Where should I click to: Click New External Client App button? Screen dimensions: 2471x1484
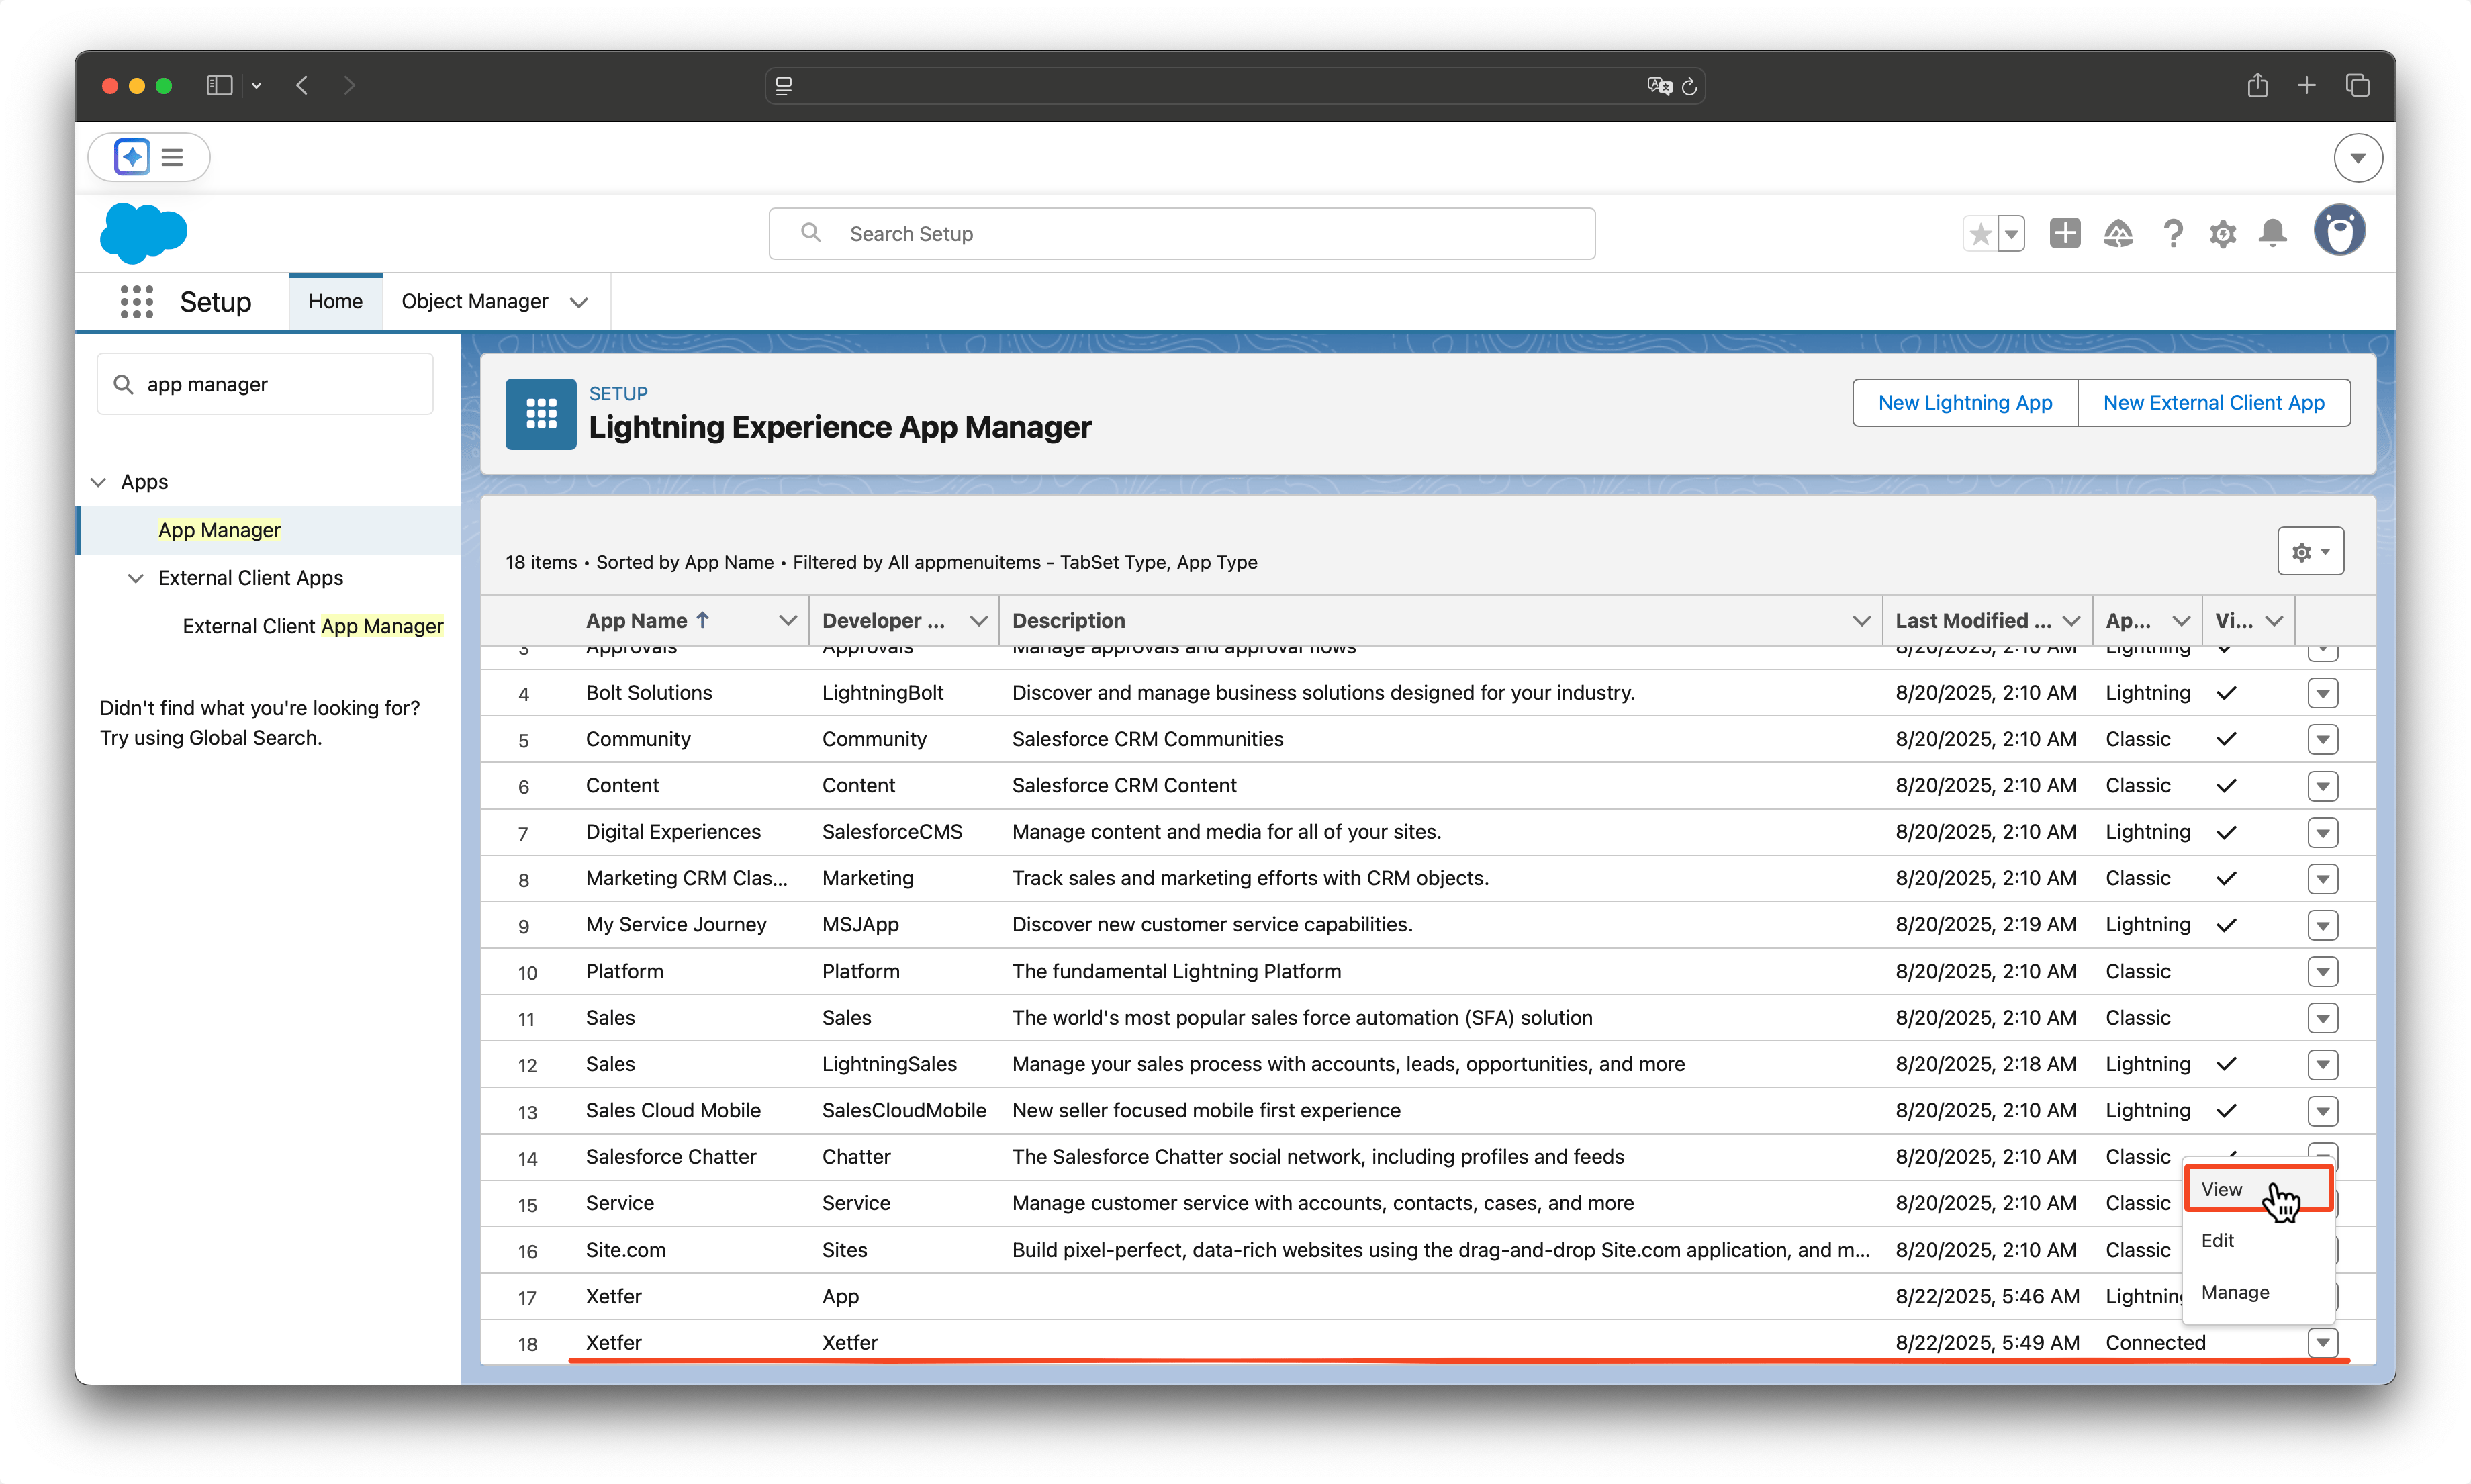click(x=2213, y=402)
